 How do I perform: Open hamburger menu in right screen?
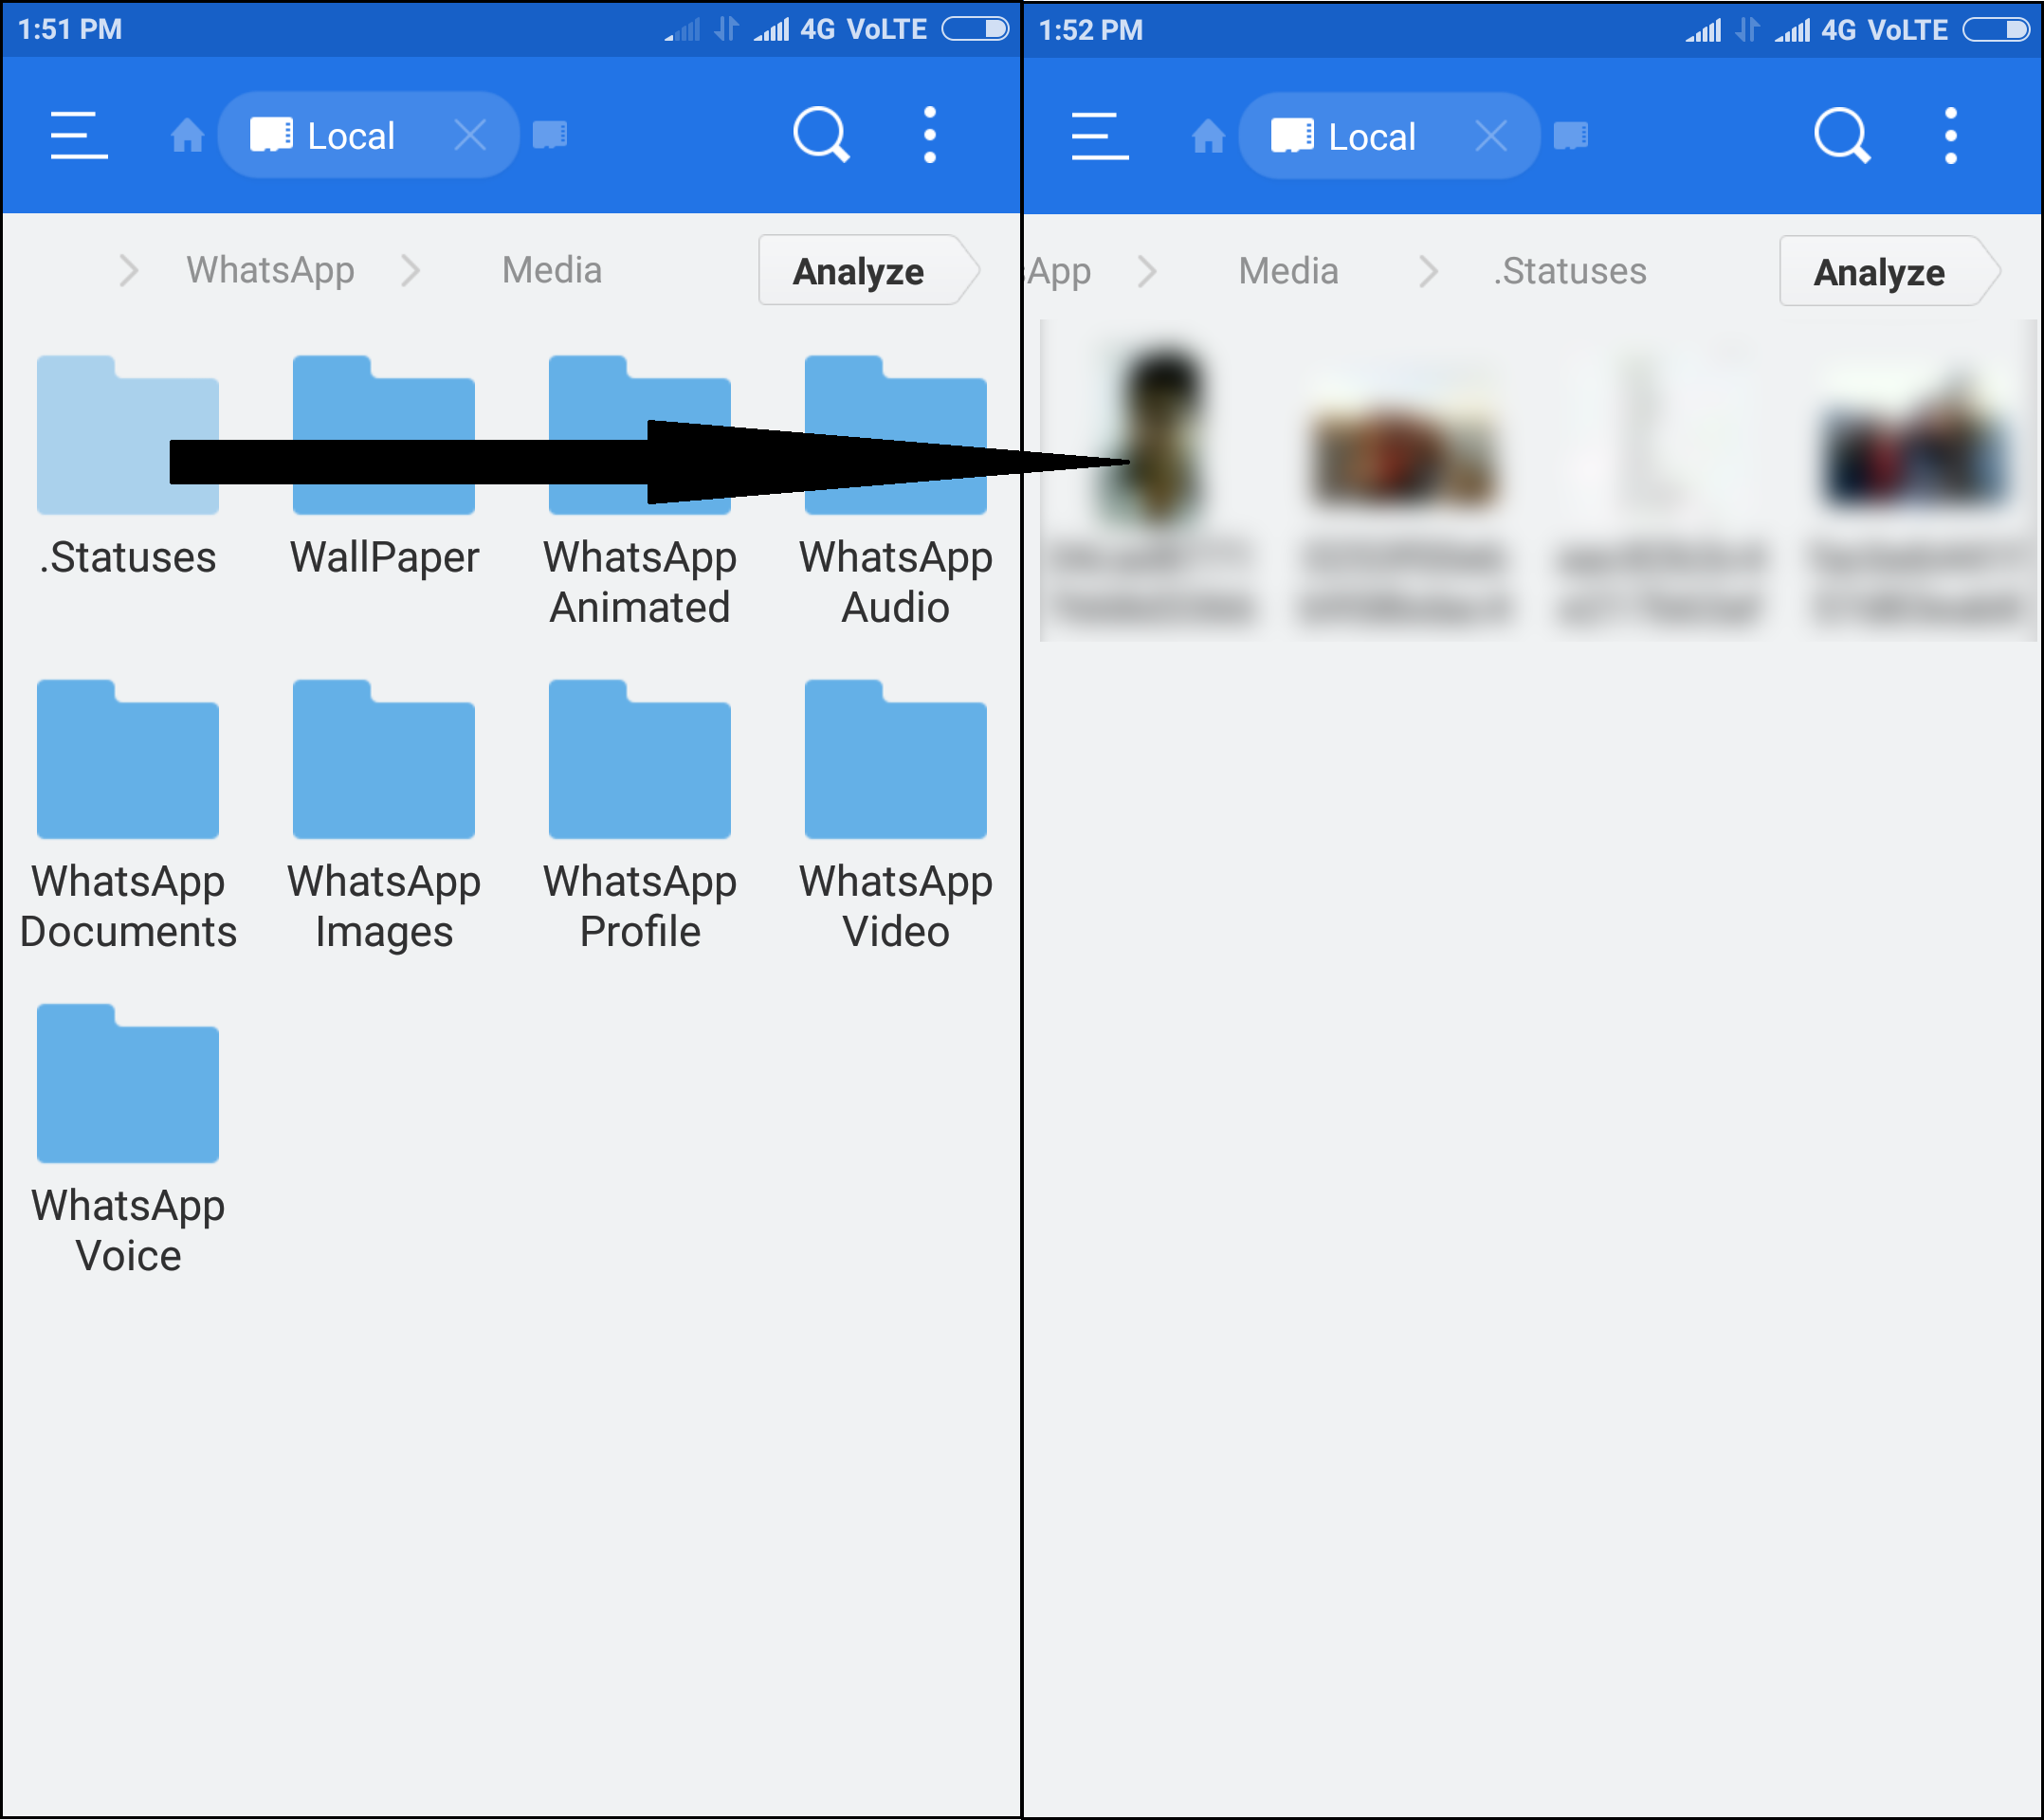(x=1100, y=136)
